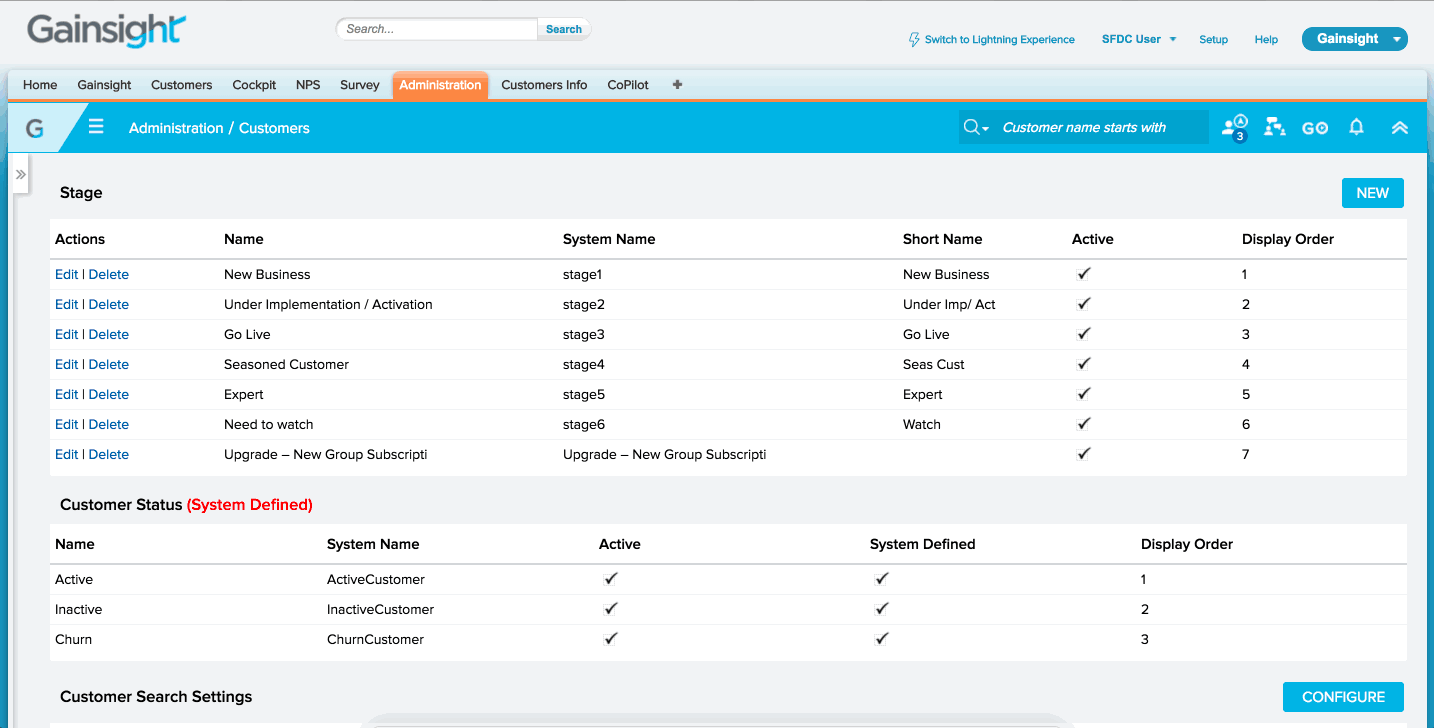Toggle the Active checkmark for the Inactive status
Screen dimensions: 1434x728
(x=611, y=609)
